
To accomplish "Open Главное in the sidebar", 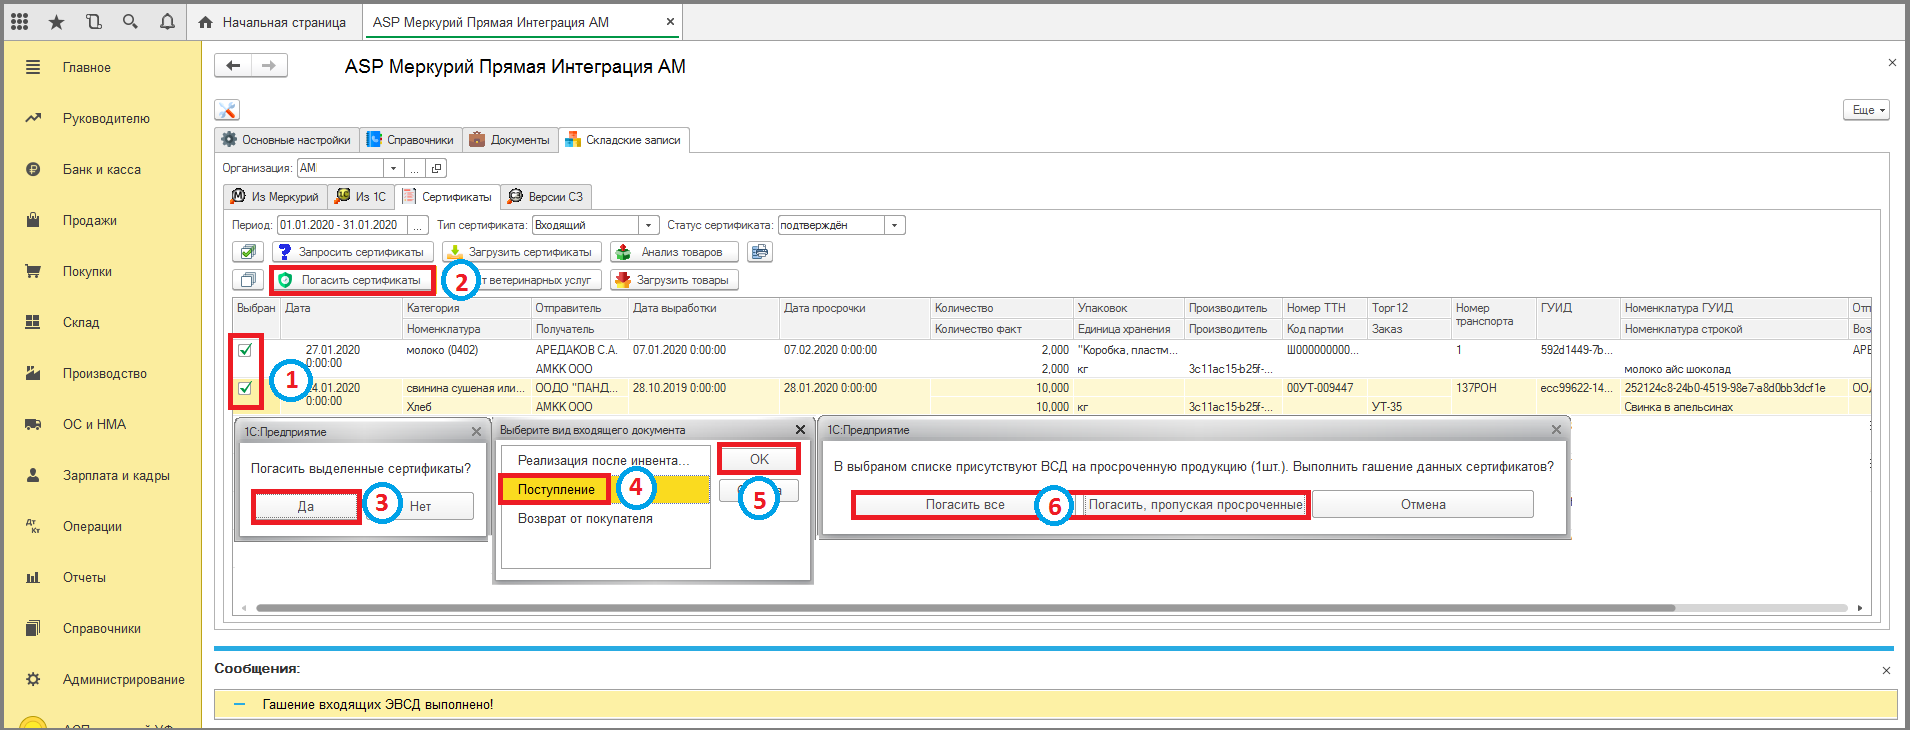I will (87, 68).
